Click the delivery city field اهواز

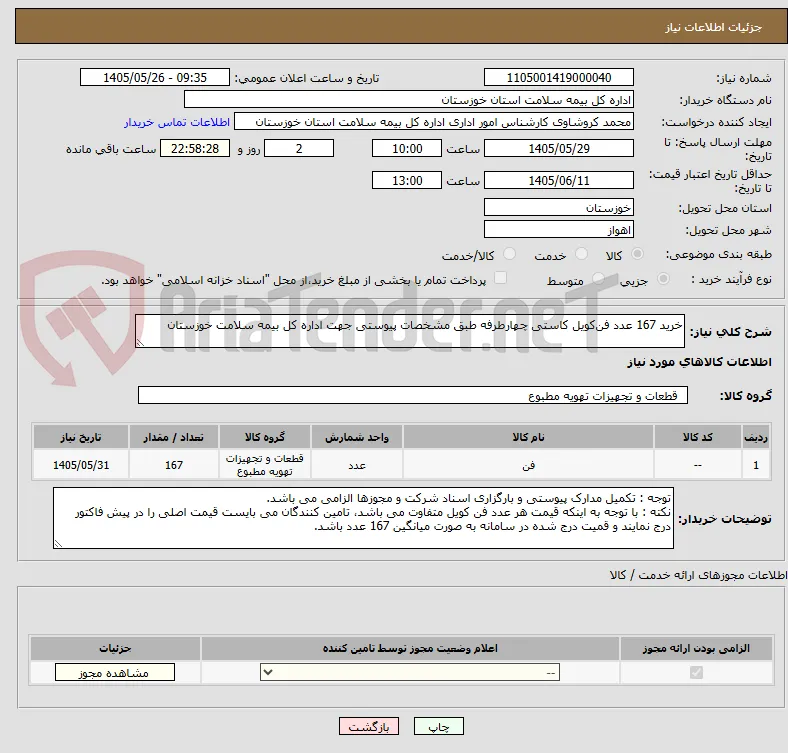click(558, 230)
